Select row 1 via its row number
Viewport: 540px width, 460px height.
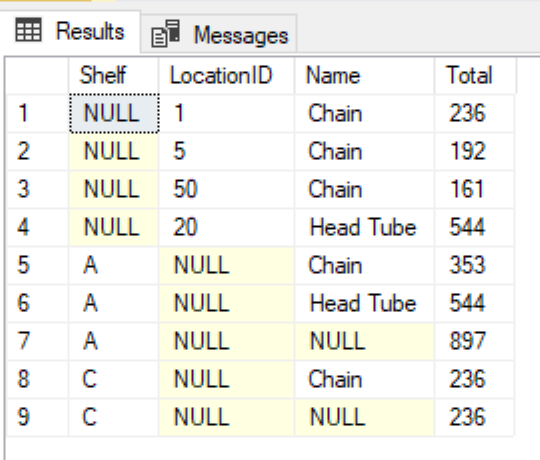pos(37,113)
